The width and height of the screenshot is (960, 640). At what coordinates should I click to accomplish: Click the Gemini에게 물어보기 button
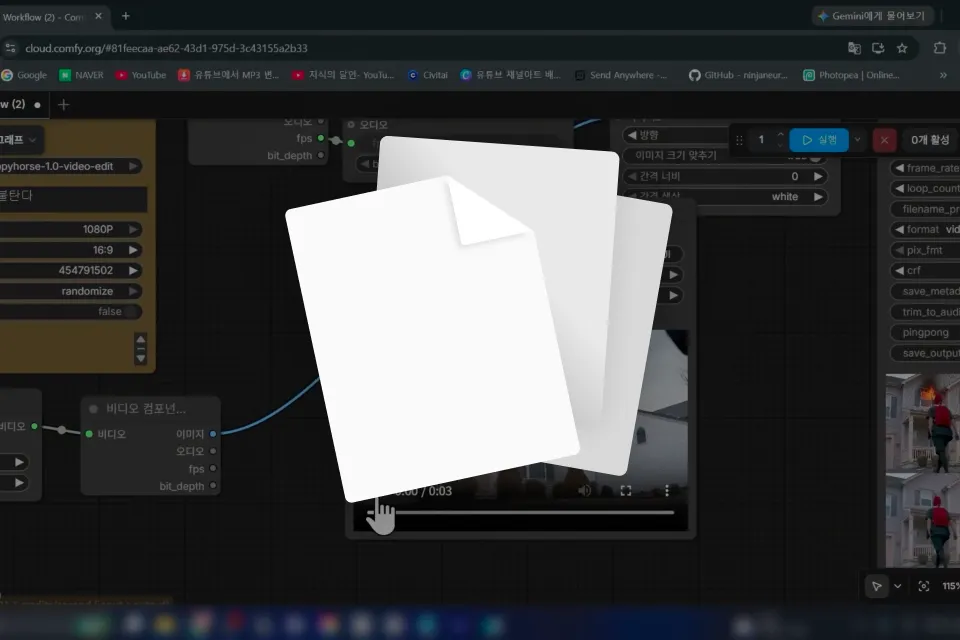pos(872,16)
